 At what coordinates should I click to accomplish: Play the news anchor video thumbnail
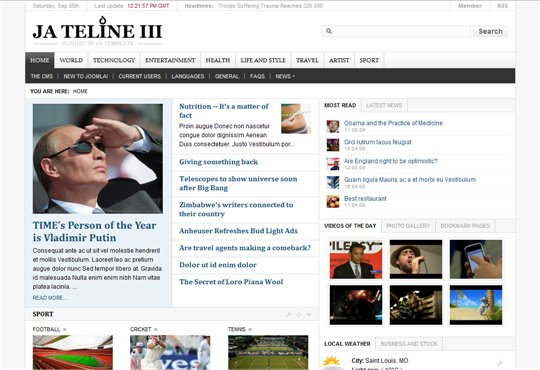pos(356,259)
